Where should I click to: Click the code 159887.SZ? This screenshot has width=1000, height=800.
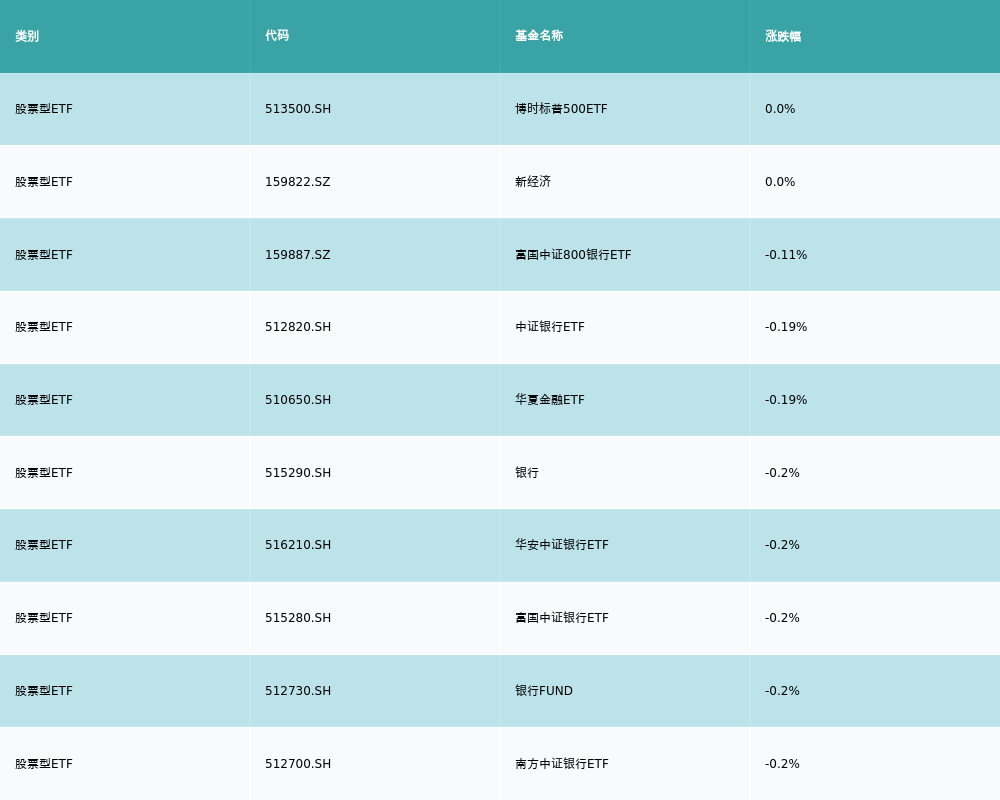(x=297, y=255)
